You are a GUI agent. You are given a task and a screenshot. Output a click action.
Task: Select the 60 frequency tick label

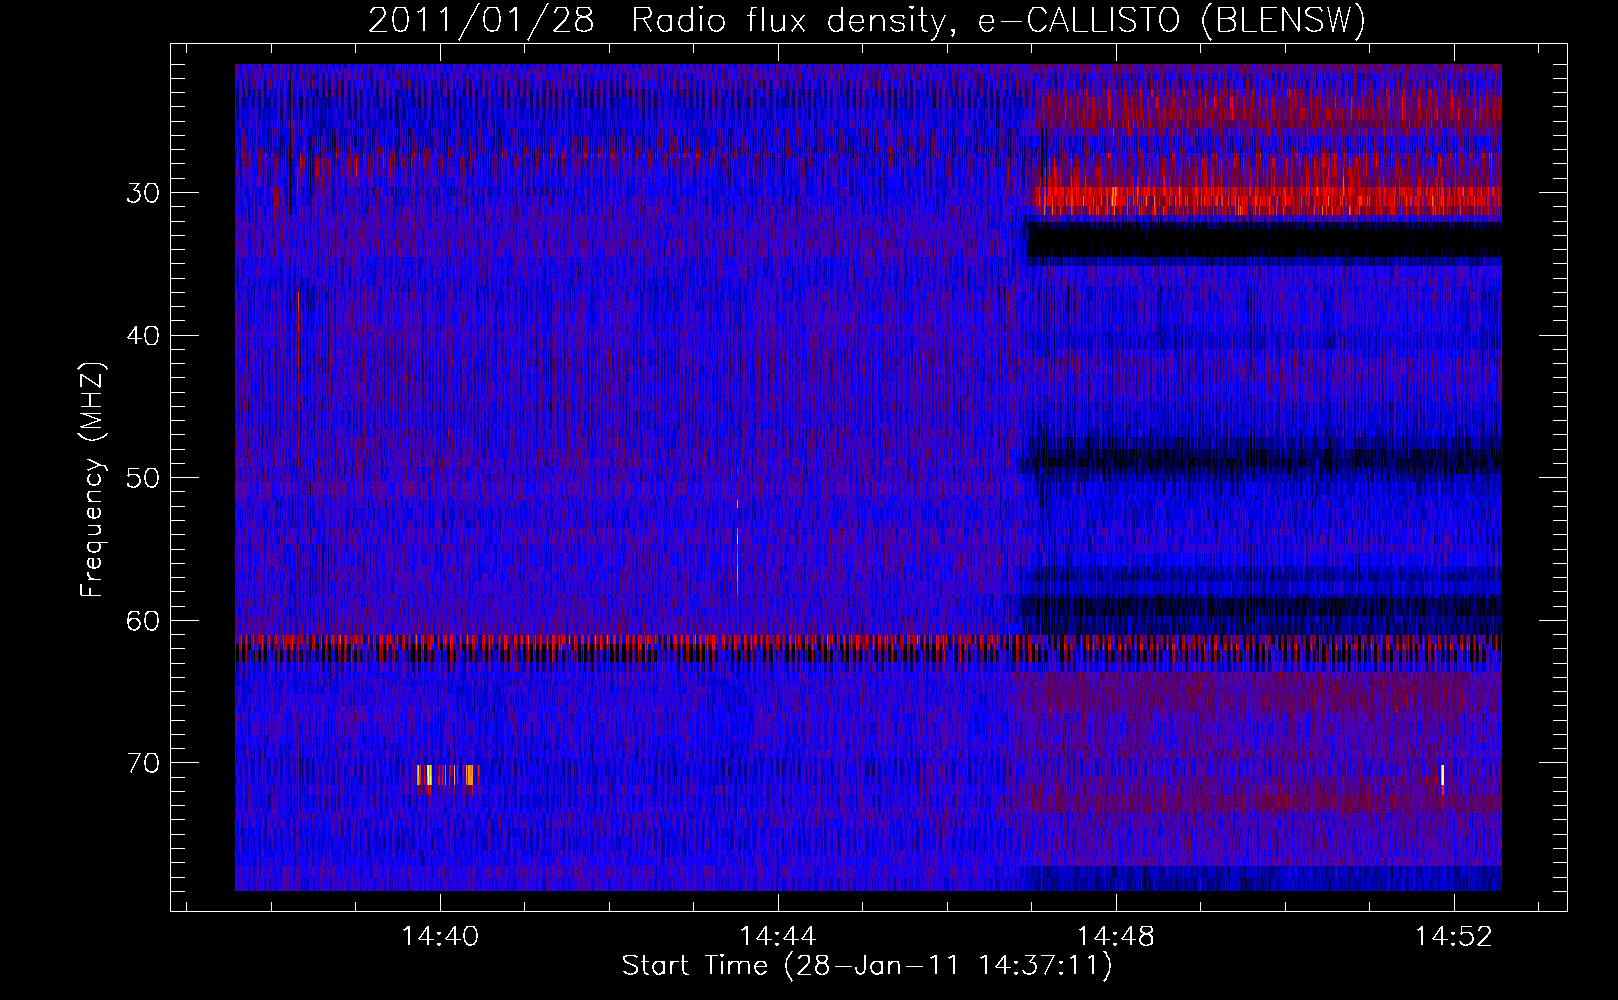click(x=143, y=621)
